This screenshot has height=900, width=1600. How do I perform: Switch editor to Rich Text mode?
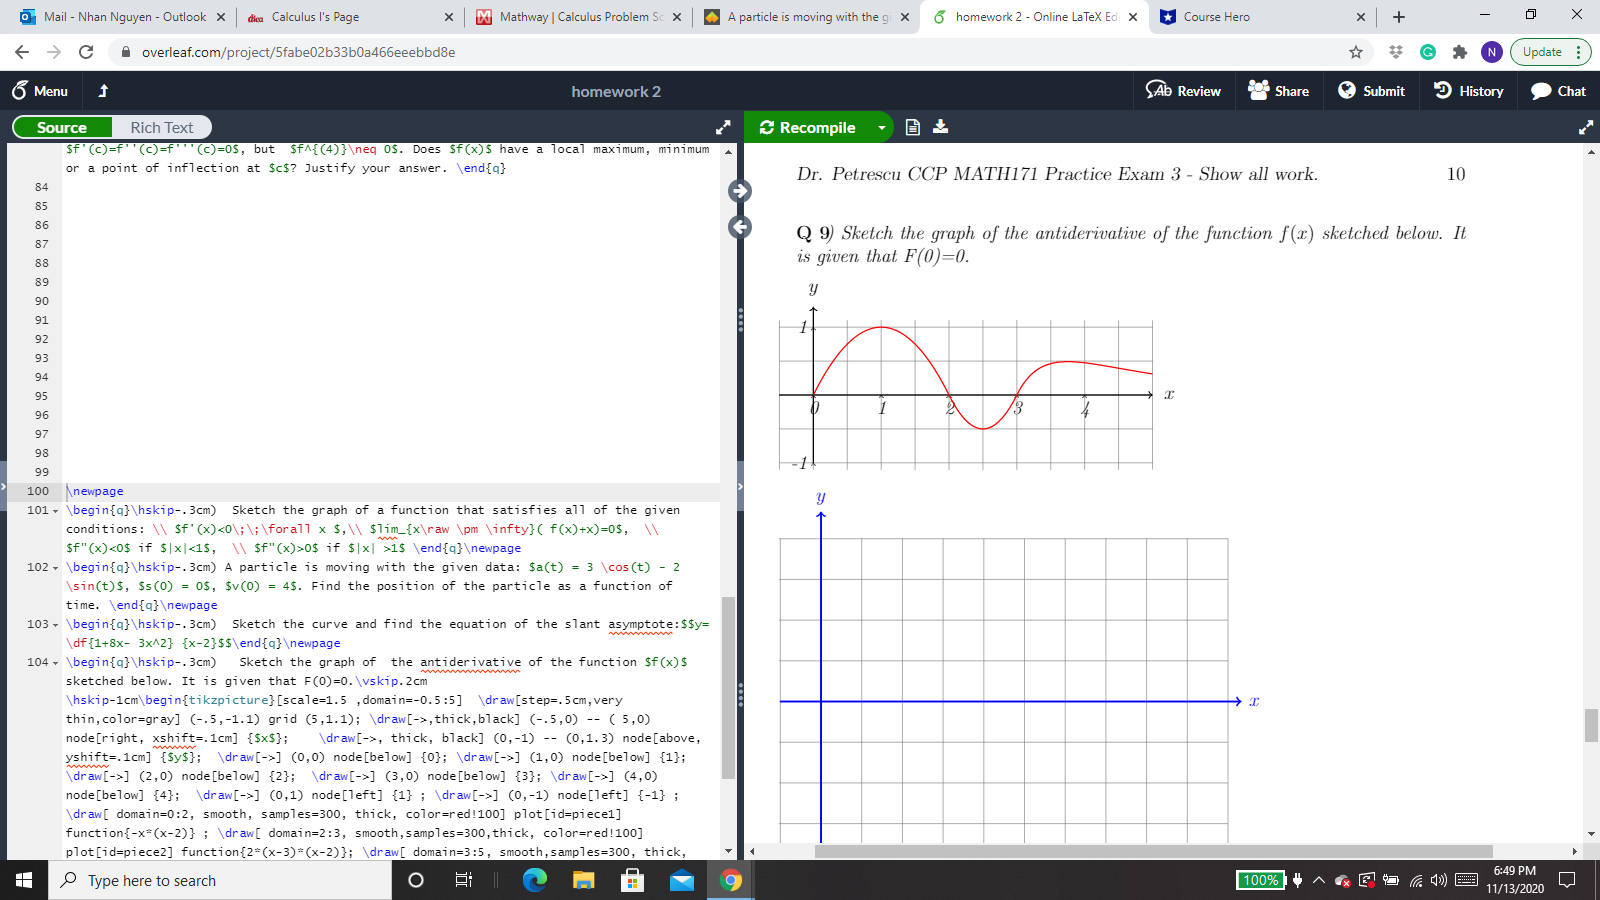161,127
